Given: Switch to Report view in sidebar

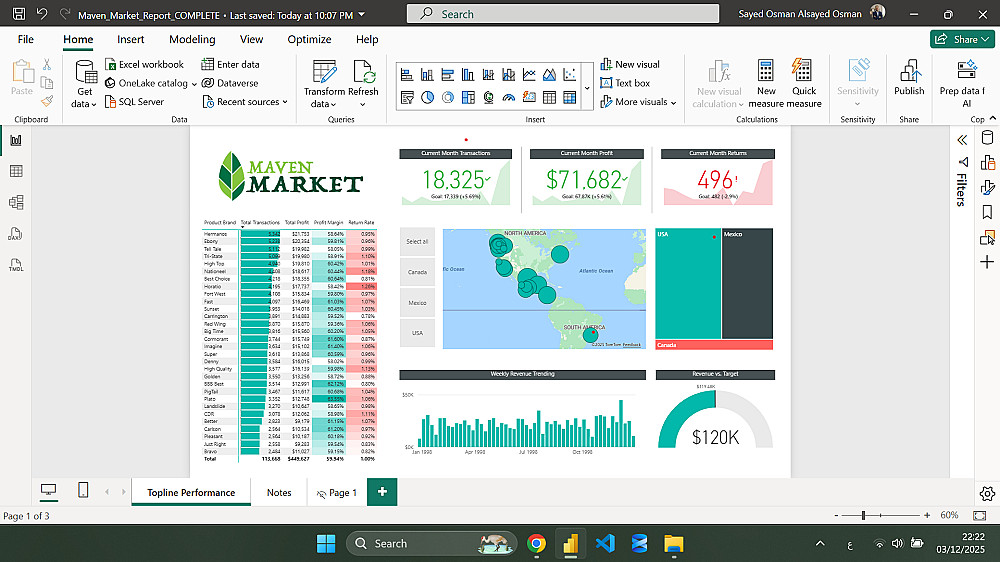Looking at the screenshot, I should [16, 140].
